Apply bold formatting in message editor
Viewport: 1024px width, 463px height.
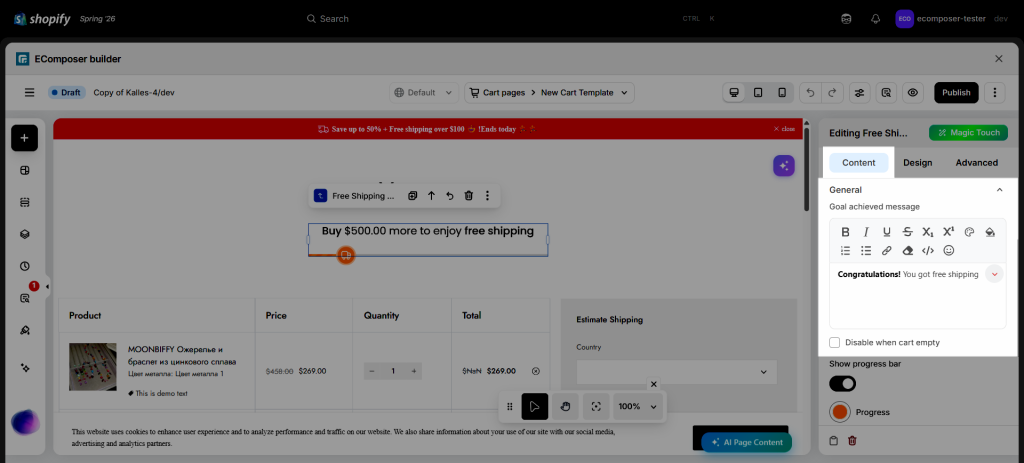click(845, 232)
